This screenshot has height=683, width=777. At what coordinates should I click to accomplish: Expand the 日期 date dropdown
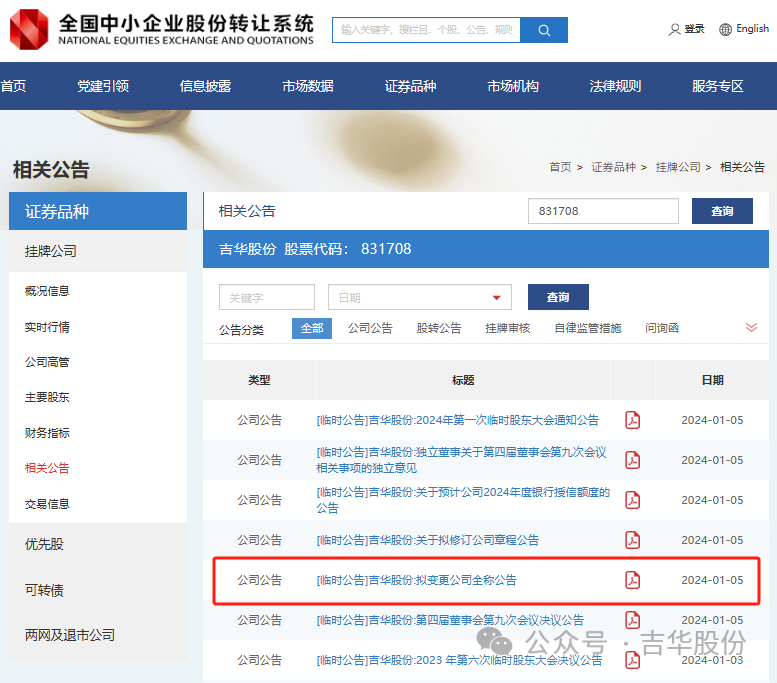pyautogui.click(x=496, y=298)
